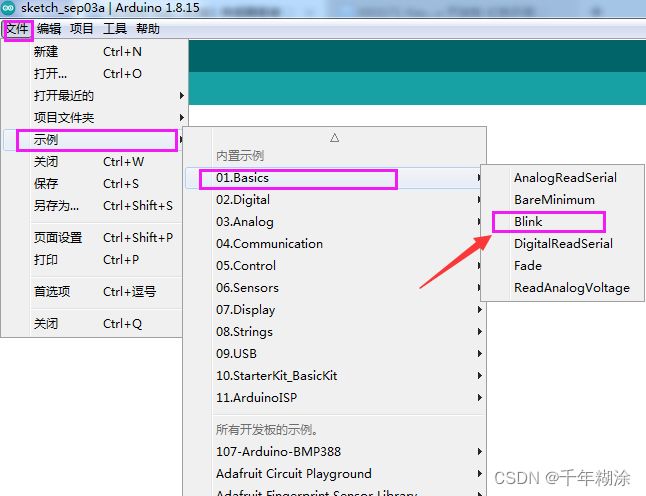
Task: Expand 05.Control examples submenu
Action: click(335, 266)
